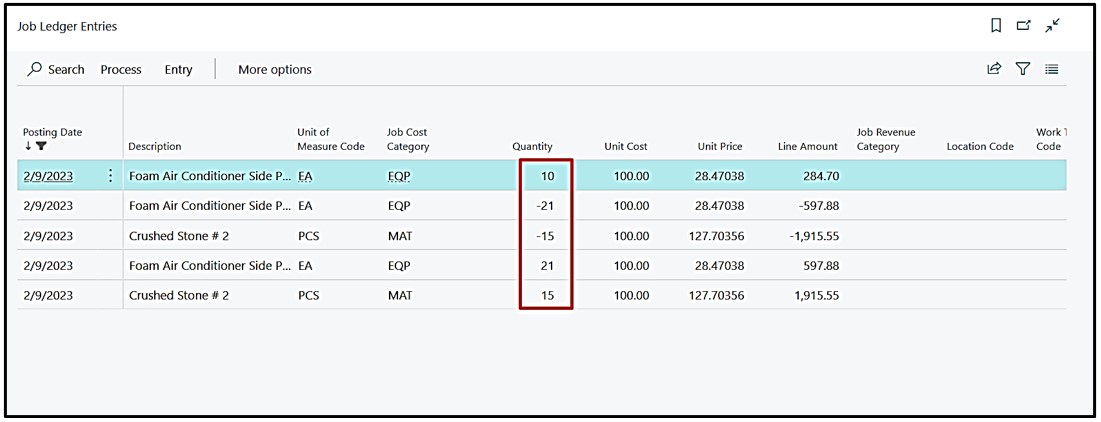Open row options three-dot menu
The width and height of the screenshot is (1101, 422).
[110, 176]
